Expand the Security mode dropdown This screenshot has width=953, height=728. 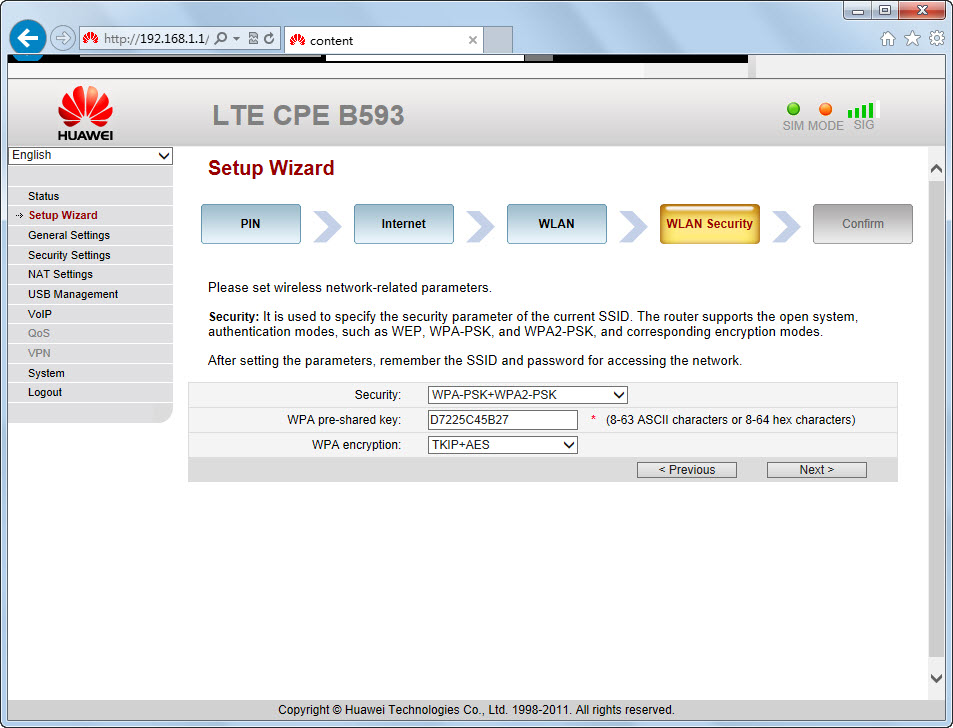[x=527, y=395]
